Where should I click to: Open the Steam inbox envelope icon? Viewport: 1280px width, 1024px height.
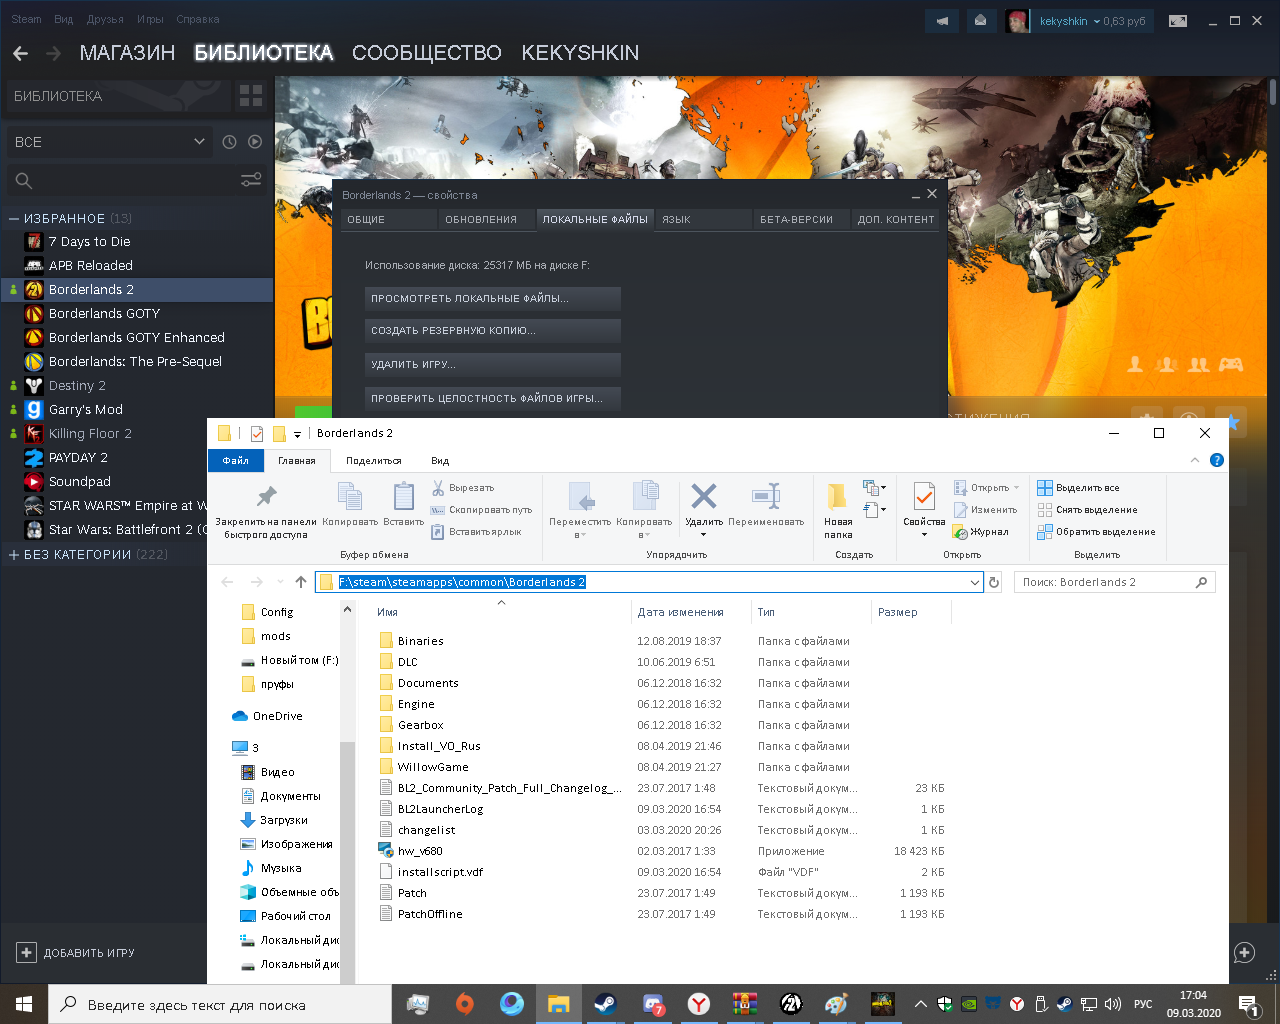pyautogui.click(x=980, y=20)
